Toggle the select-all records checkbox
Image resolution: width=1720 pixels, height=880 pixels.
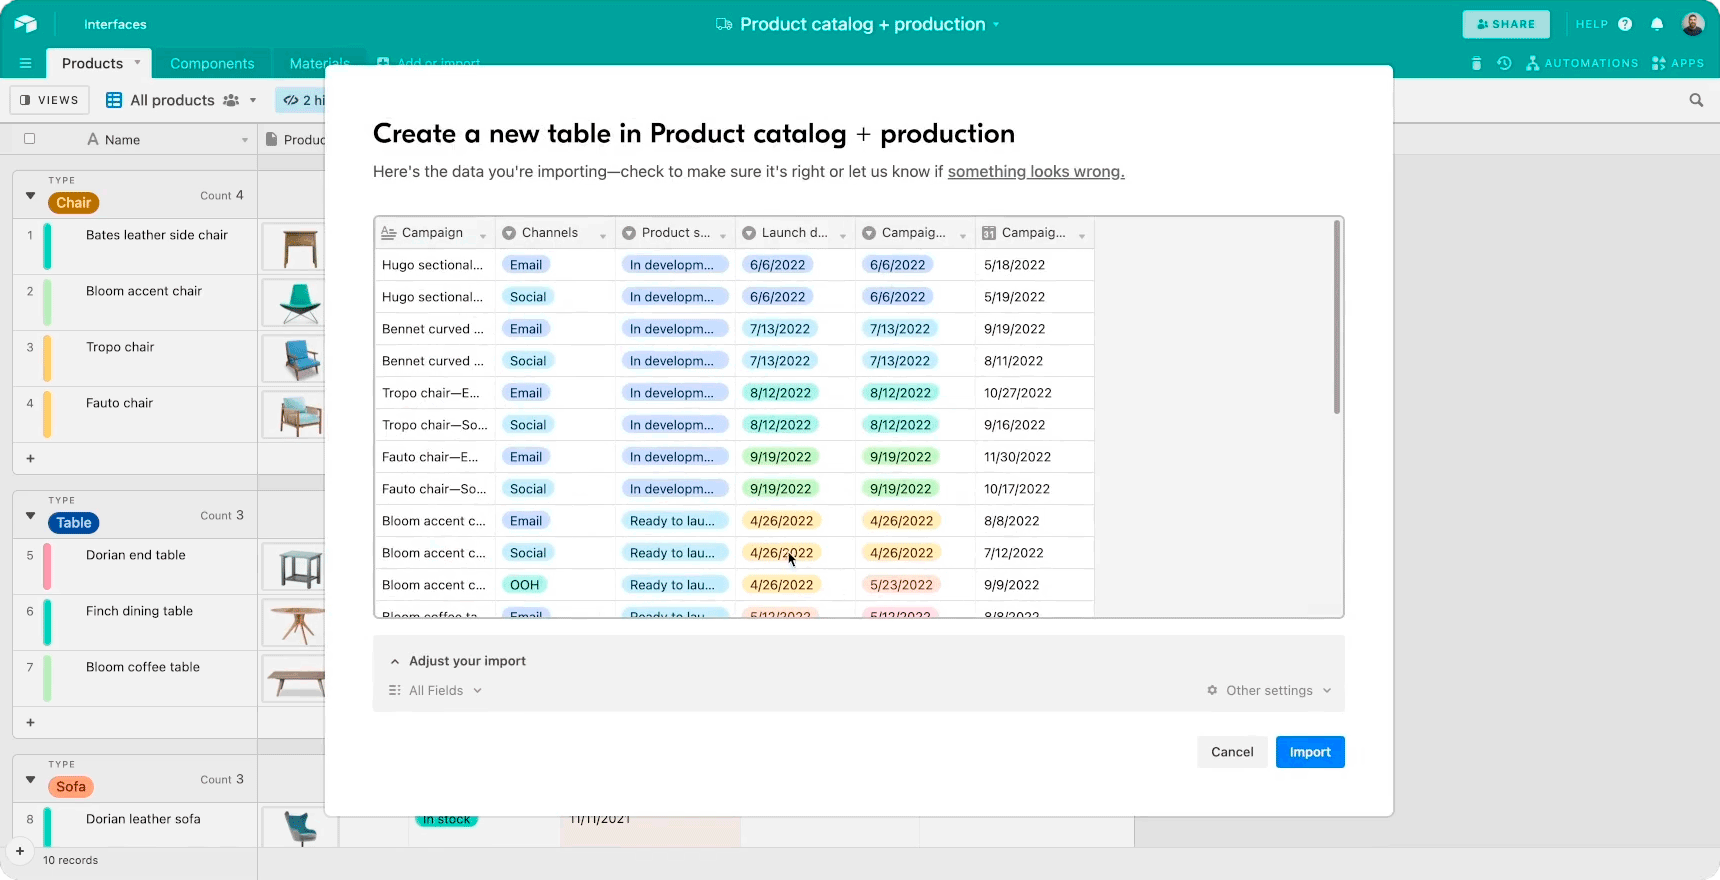coord(30,139)
